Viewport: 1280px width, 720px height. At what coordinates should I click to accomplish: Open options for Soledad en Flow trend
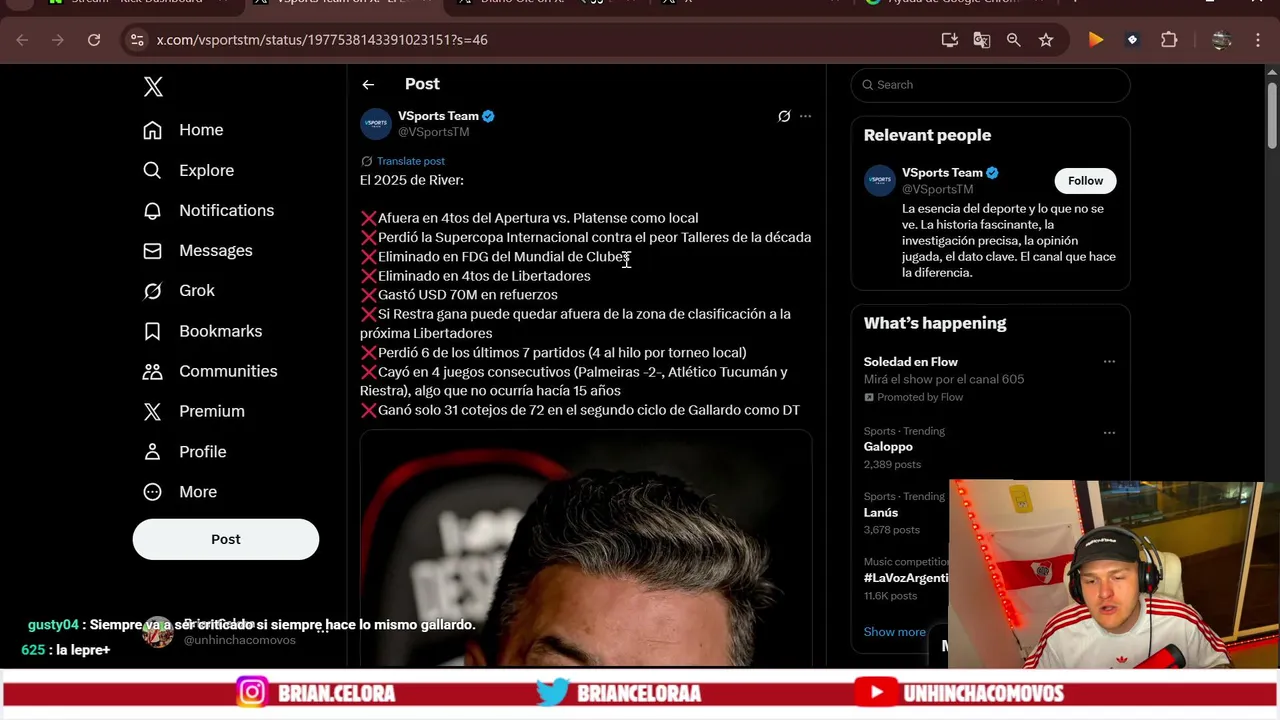pos(1109,362)
